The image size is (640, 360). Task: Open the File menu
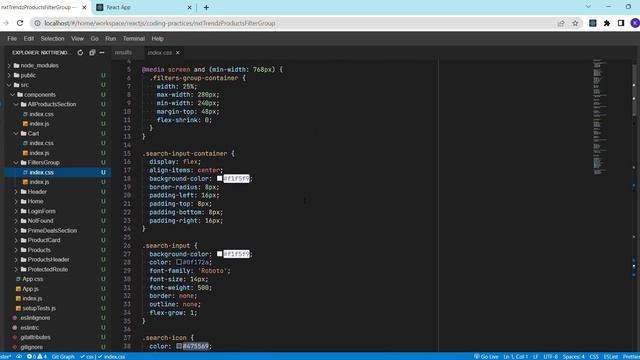[x=12, y=38]
